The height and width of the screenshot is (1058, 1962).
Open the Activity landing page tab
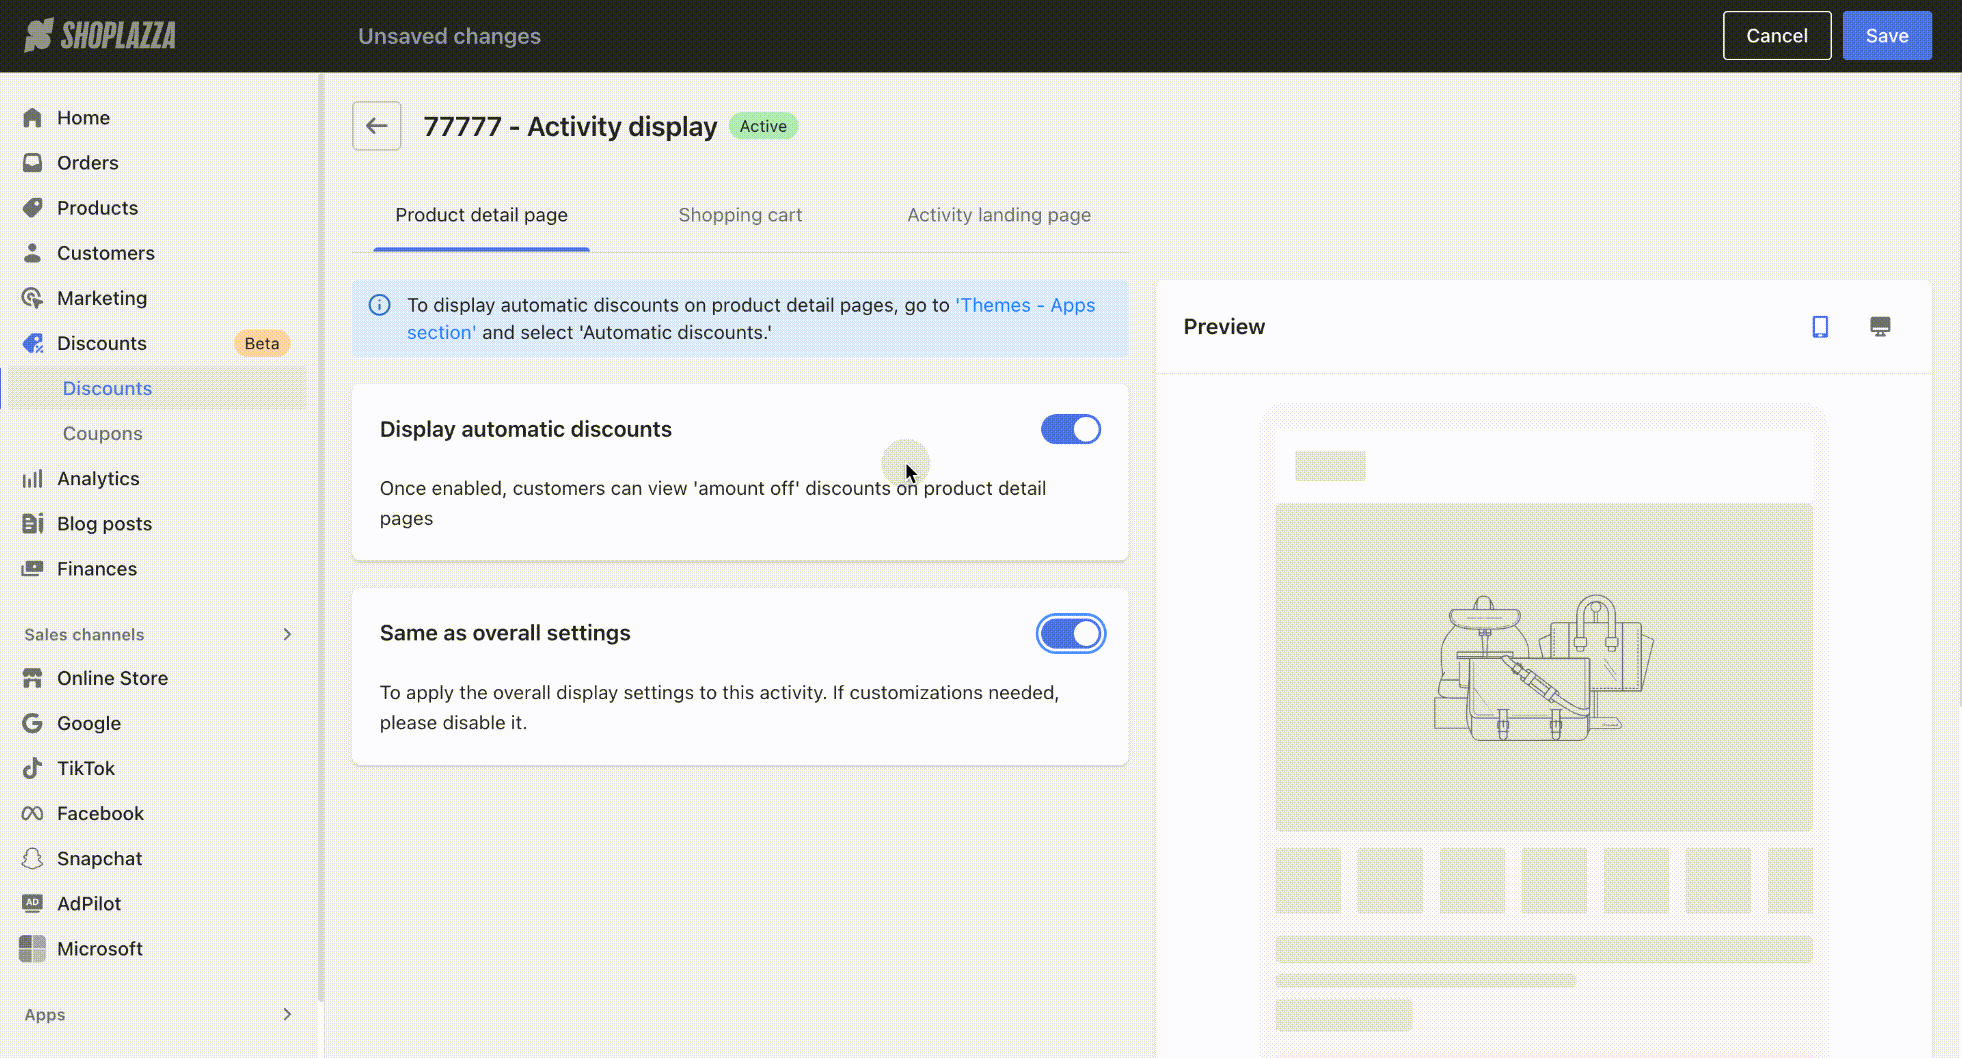(x=998, y=215)
